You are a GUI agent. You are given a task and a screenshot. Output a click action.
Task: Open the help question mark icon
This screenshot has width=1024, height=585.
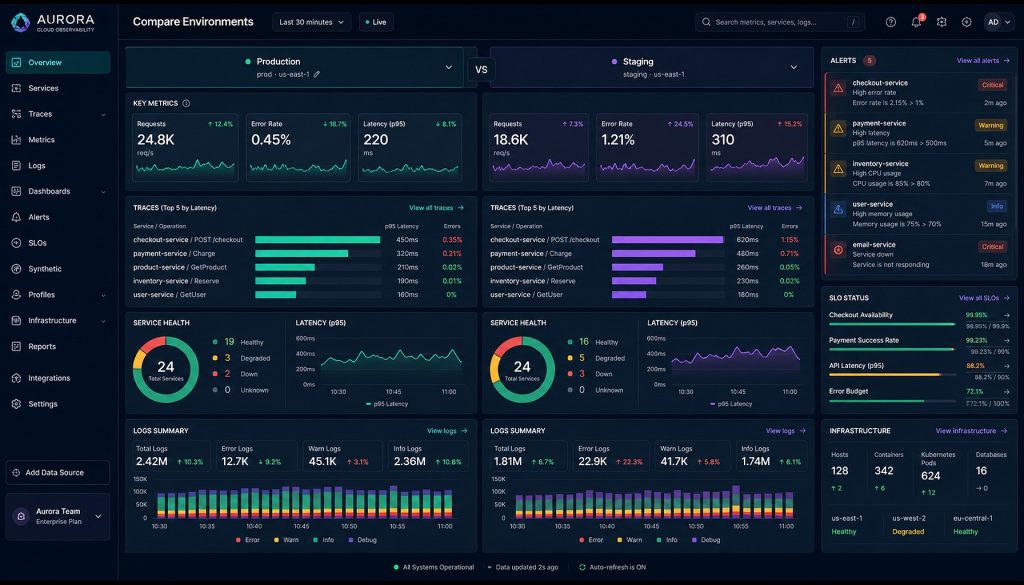pos(891,22)
